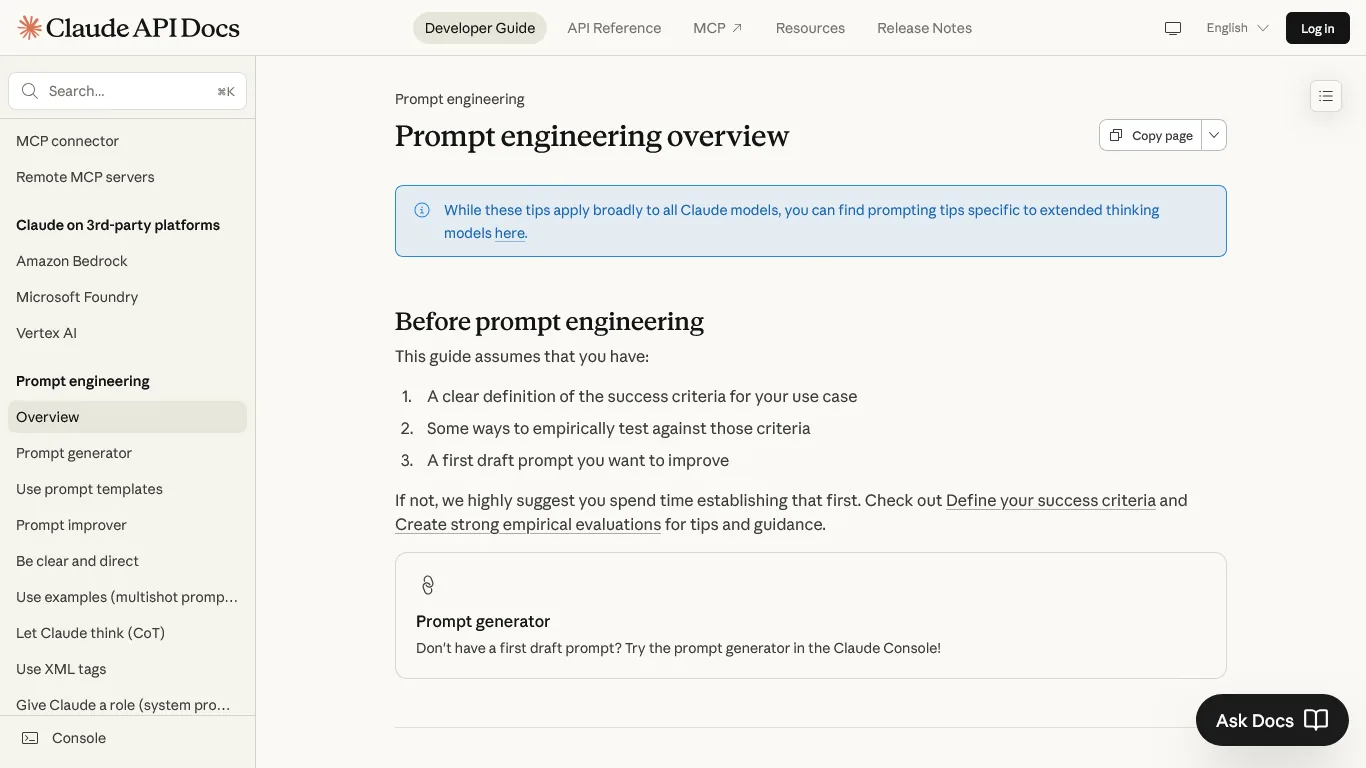Follow the 'here' link in notice
This screenshot has height=768, width=1366.
click(x=510, y=233)
